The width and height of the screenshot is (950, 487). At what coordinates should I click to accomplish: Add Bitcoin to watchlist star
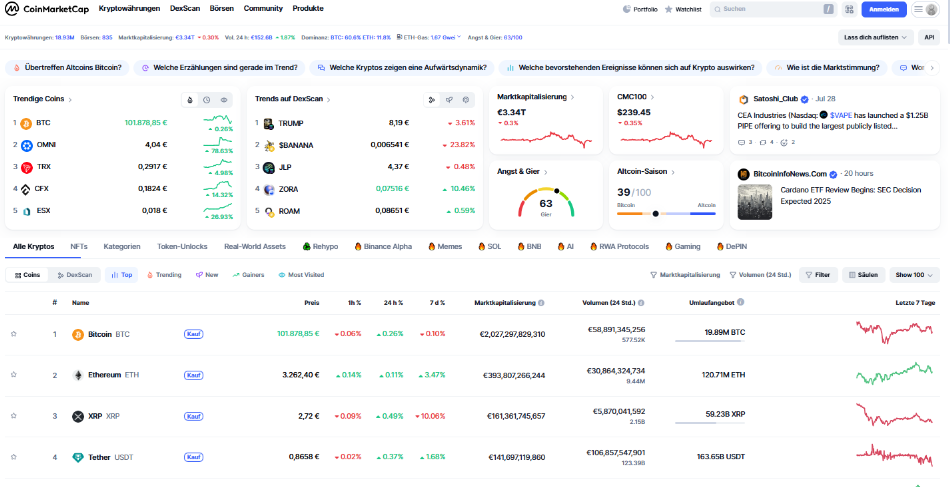pos(13,334)
